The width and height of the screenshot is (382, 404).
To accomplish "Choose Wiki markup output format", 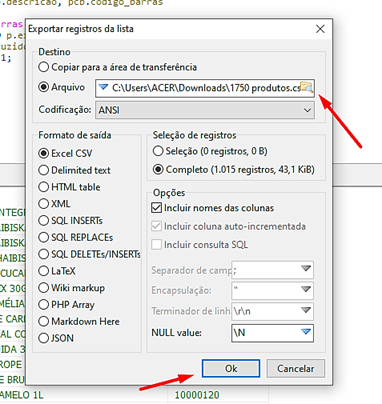I will click(72, 287).
